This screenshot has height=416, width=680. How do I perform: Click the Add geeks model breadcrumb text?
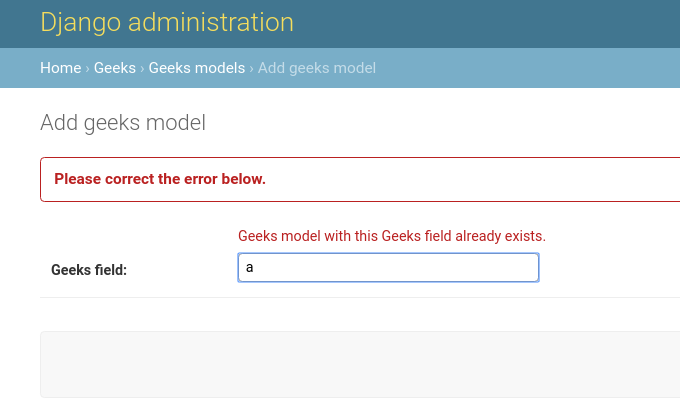pos(317,68)
